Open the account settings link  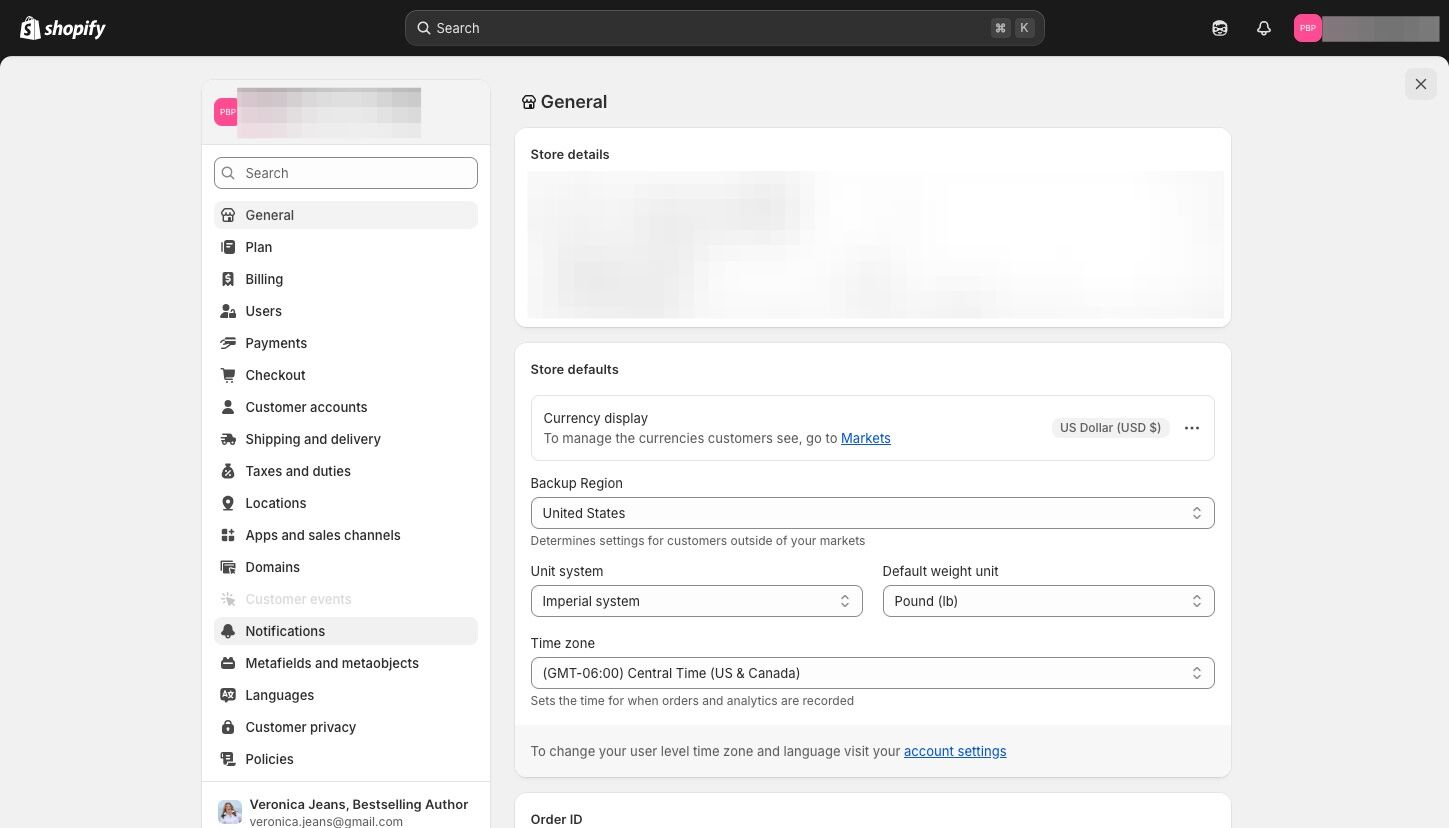[955, 751]
